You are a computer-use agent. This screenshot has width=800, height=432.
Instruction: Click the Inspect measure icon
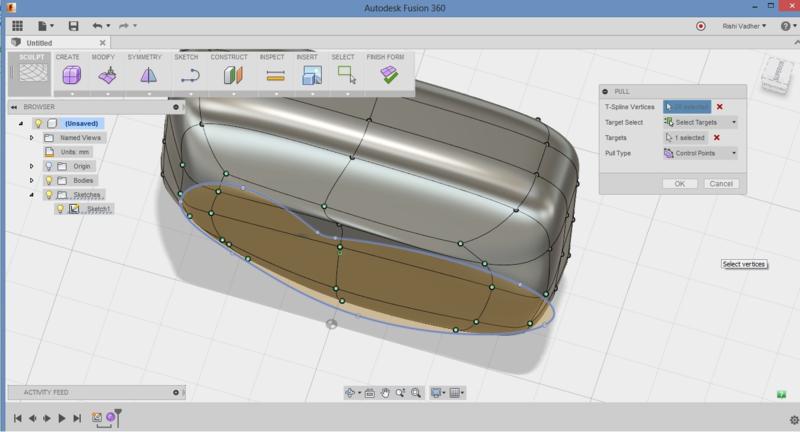coord(275,75)
